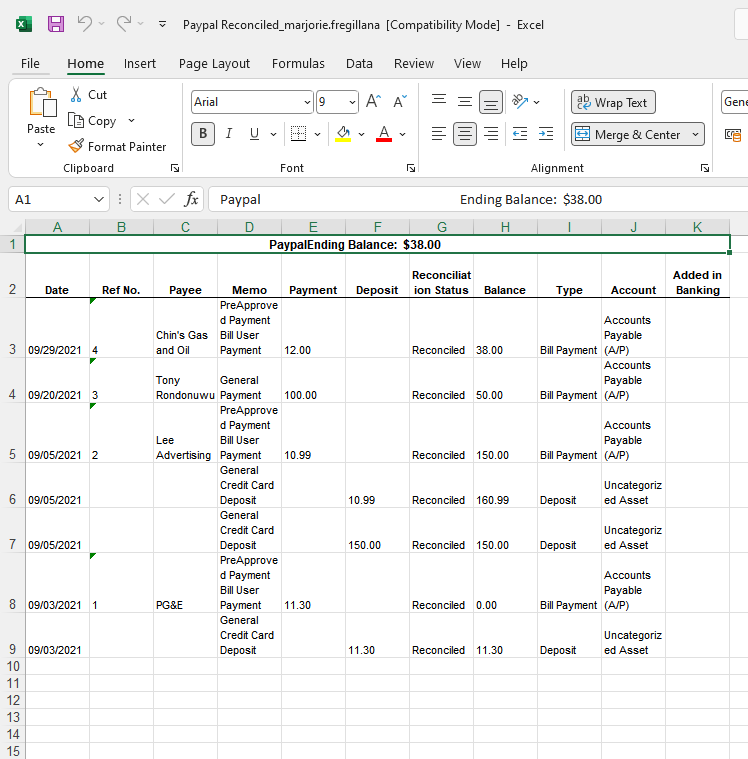Open Customize Quick Access Toolbar menu
This screenshot has width=748, height=759.
(x=163, y=24)
